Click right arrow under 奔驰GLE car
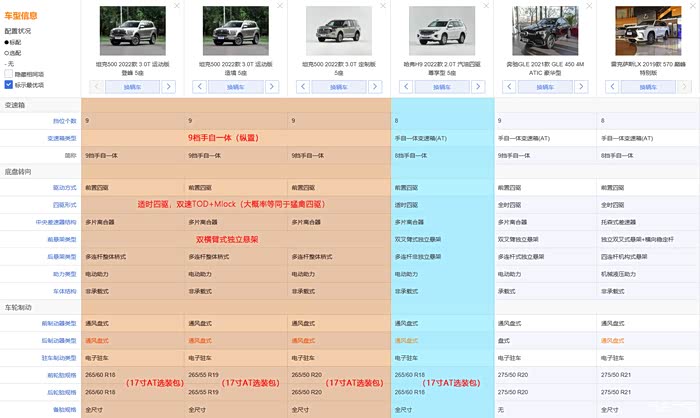 coord(581,87)
